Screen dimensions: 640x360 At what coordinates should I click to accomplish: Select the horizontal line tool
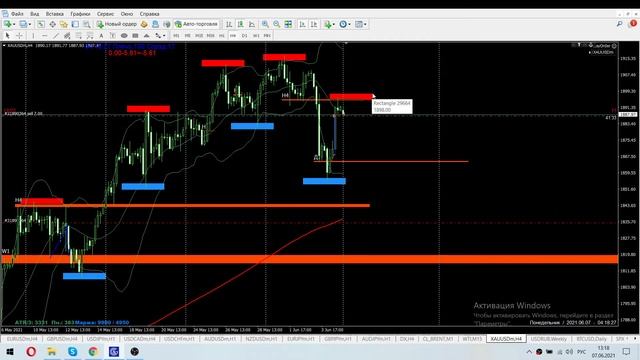coord(44,36)
